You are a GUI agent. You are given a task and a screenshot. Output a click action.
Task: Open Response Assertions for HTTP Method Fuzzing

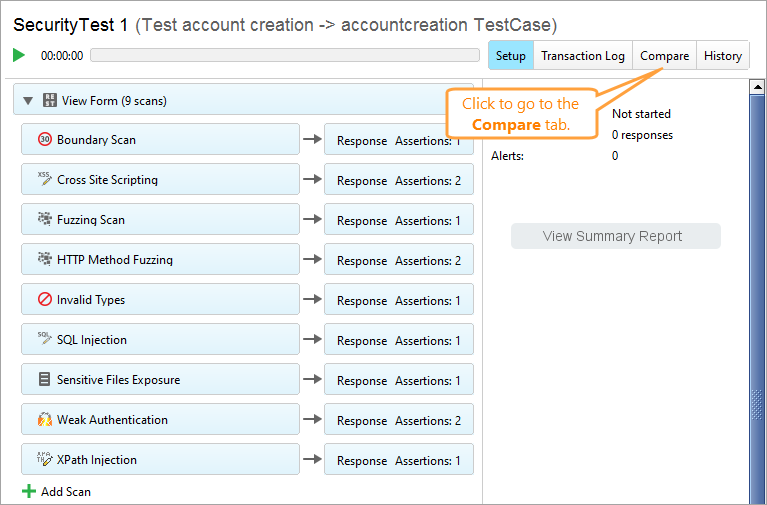[399, 260]
